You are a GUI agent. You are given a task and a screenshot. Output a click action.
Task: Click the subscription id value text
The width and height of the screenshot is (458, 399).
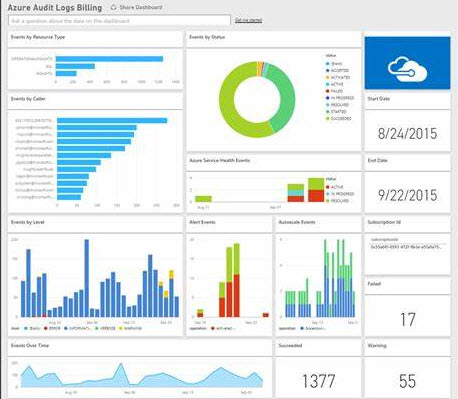point(406,247)
